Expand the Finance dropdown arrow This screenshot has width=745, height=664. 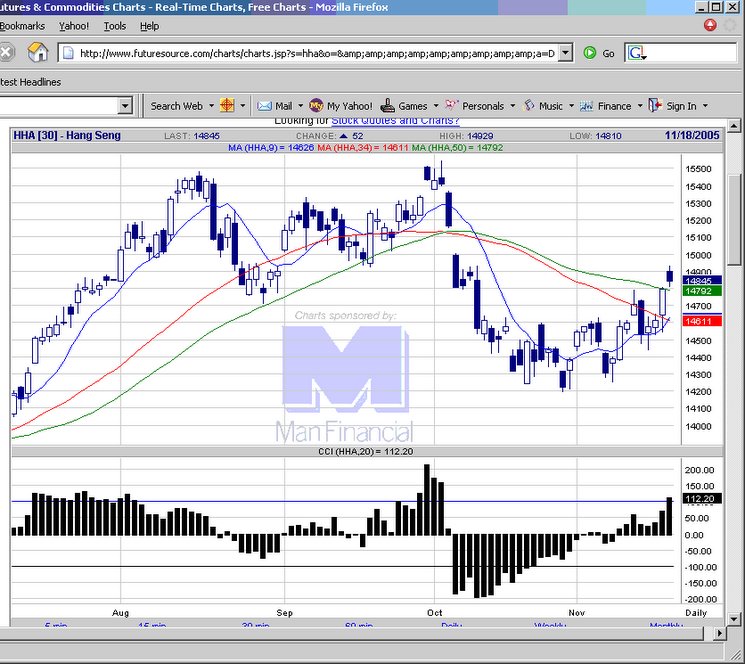[x=640, y=106]
